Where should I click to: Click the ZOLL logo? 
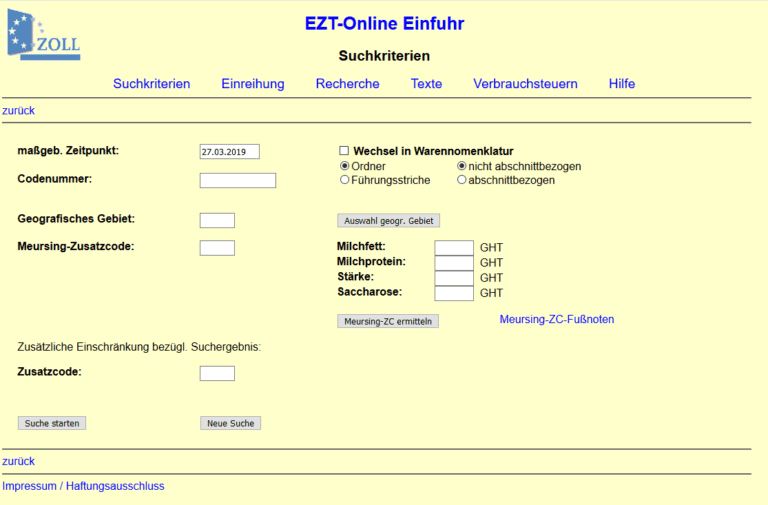pos(43,35)
